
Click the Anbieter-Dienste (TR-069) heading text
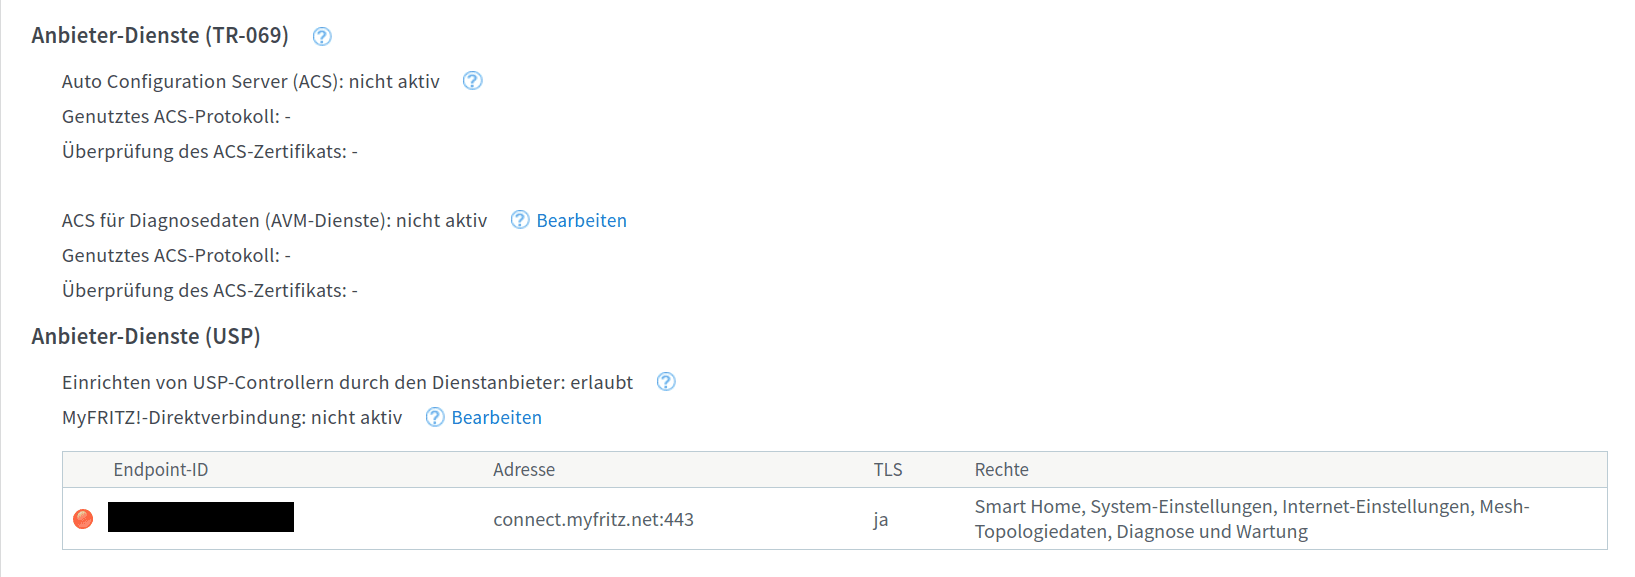(160, 36)
